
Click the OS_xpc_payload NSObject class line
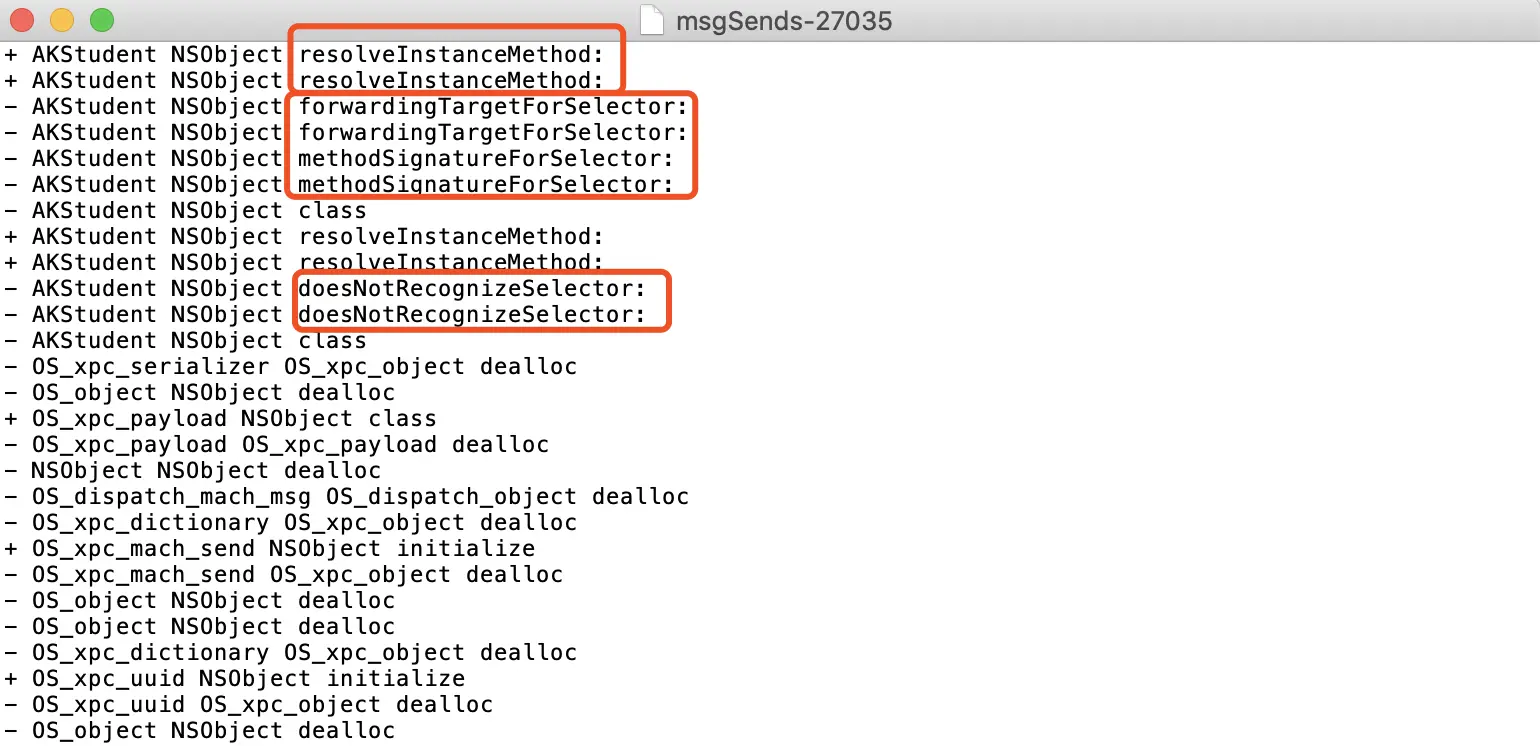click(221, 418)
